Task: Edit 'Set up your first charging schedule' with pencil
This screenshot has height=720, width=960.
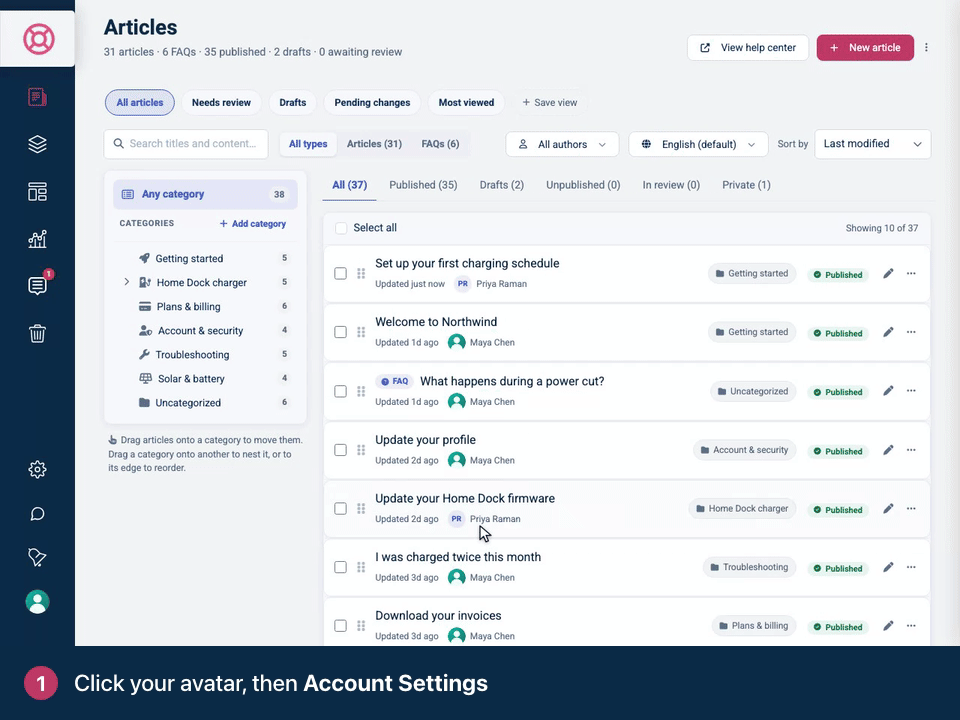Action: 888,274
